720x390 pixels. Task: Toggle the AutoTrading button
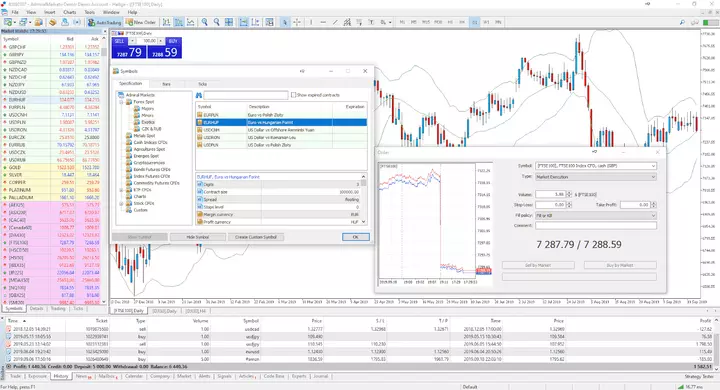tap(105, 22)
